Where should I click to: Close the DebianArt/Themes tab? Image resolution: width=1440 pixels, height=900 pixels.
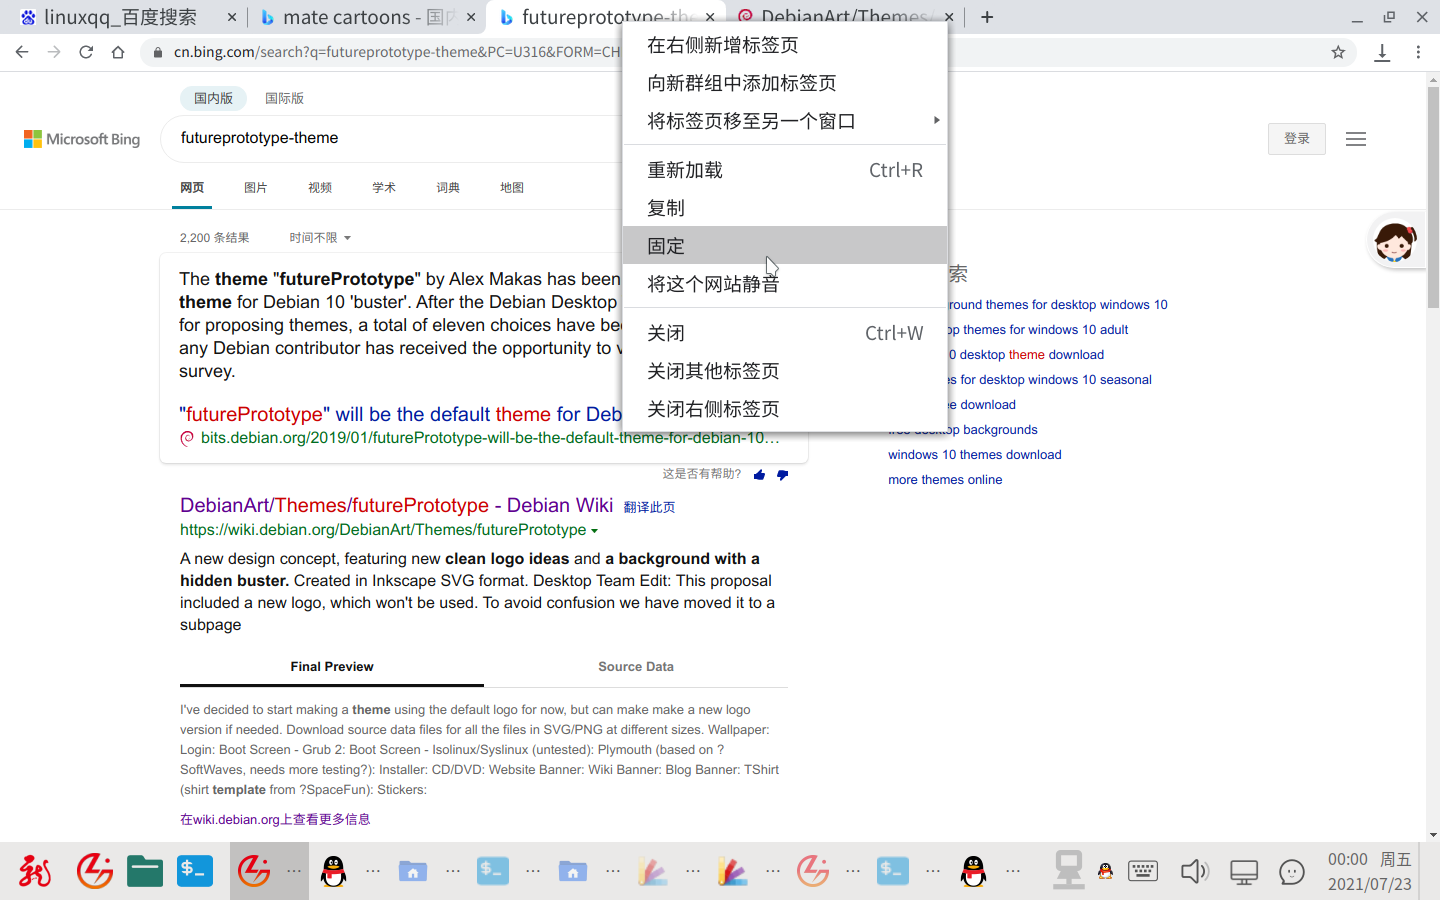(x=949, y=17)
